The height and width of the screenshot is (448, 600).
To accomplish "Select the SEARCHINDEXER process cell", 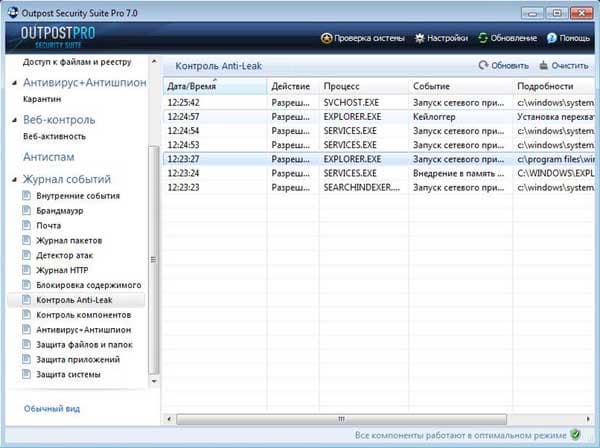I will (362, 187).
